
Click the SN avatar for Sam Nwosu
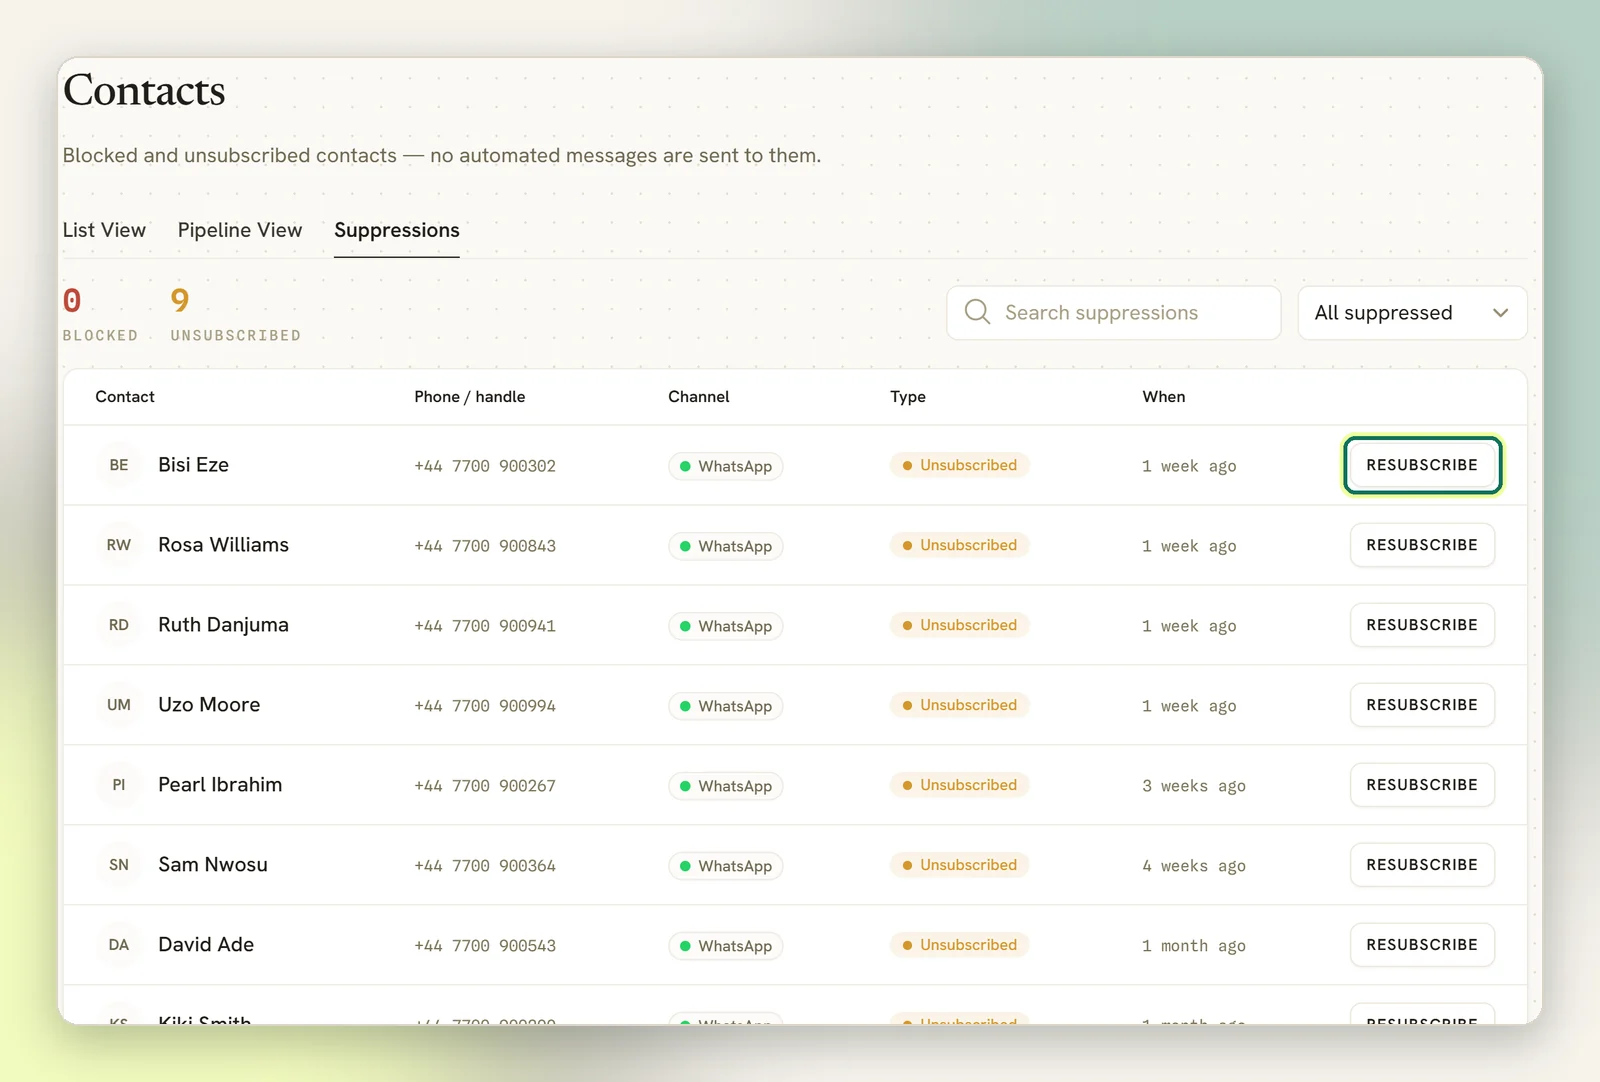click(119, 865)
